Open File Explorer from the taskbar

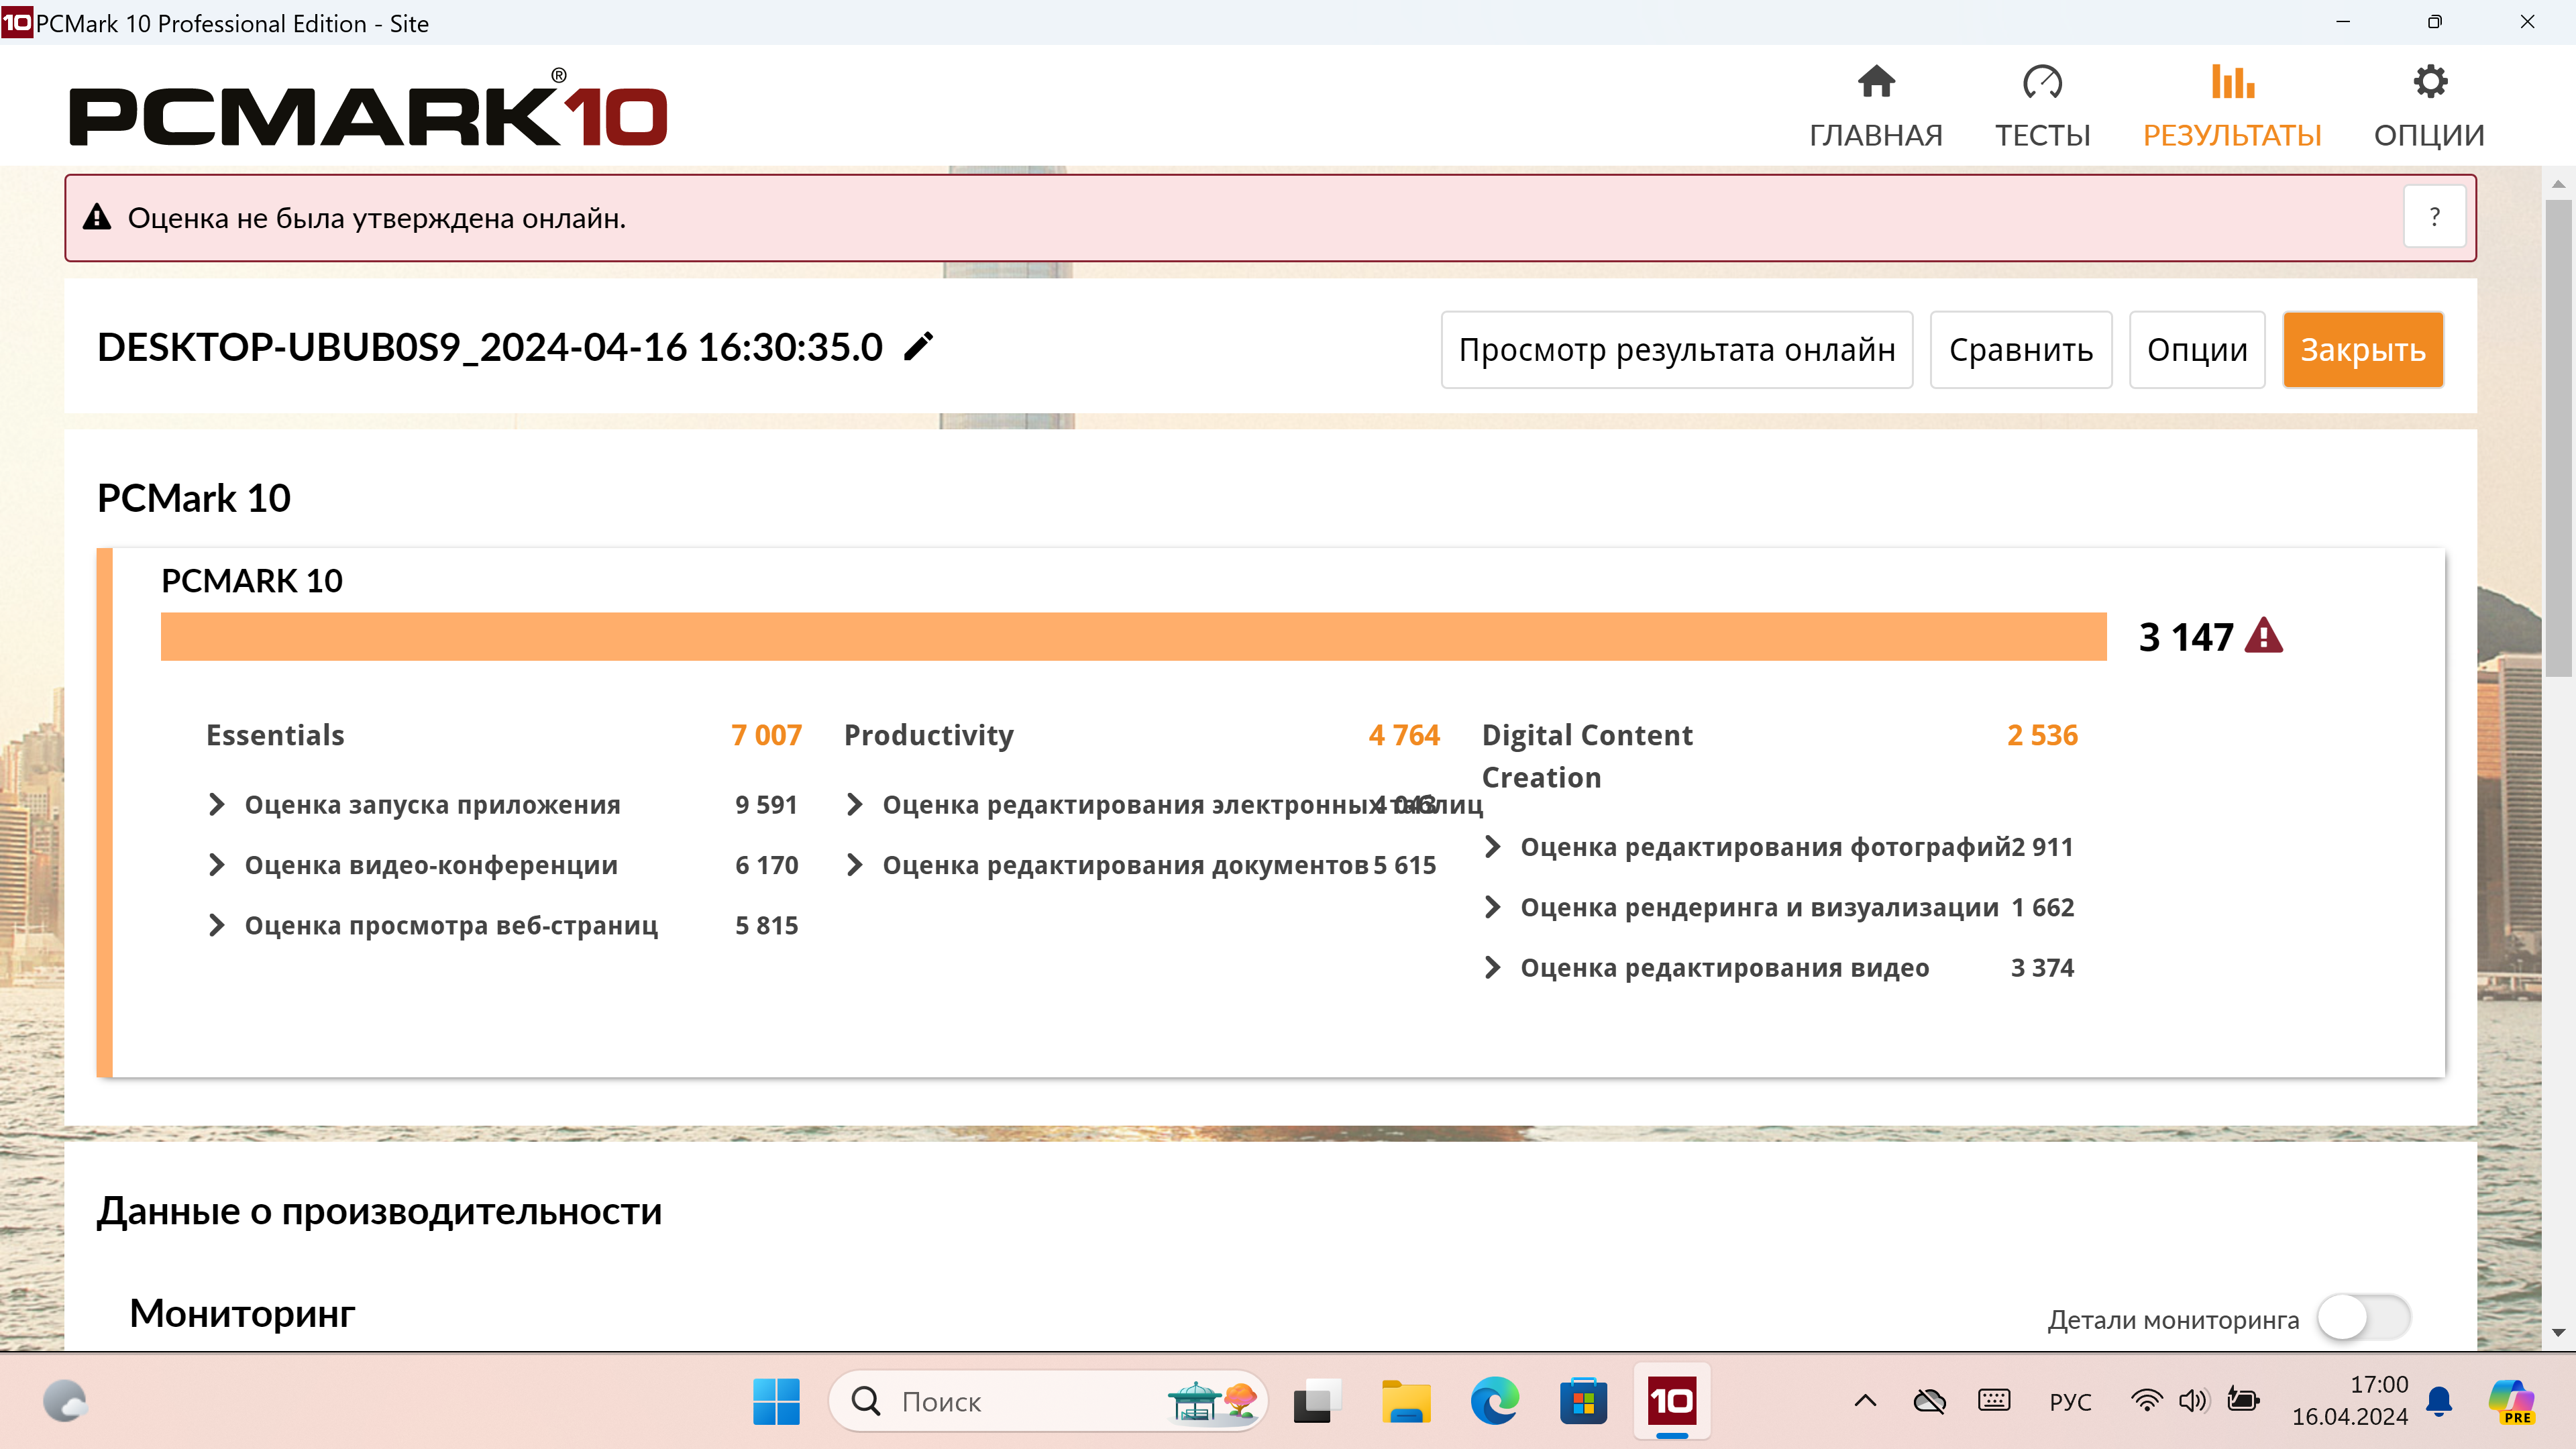pyautogui.click(x=1405, y=1401)
